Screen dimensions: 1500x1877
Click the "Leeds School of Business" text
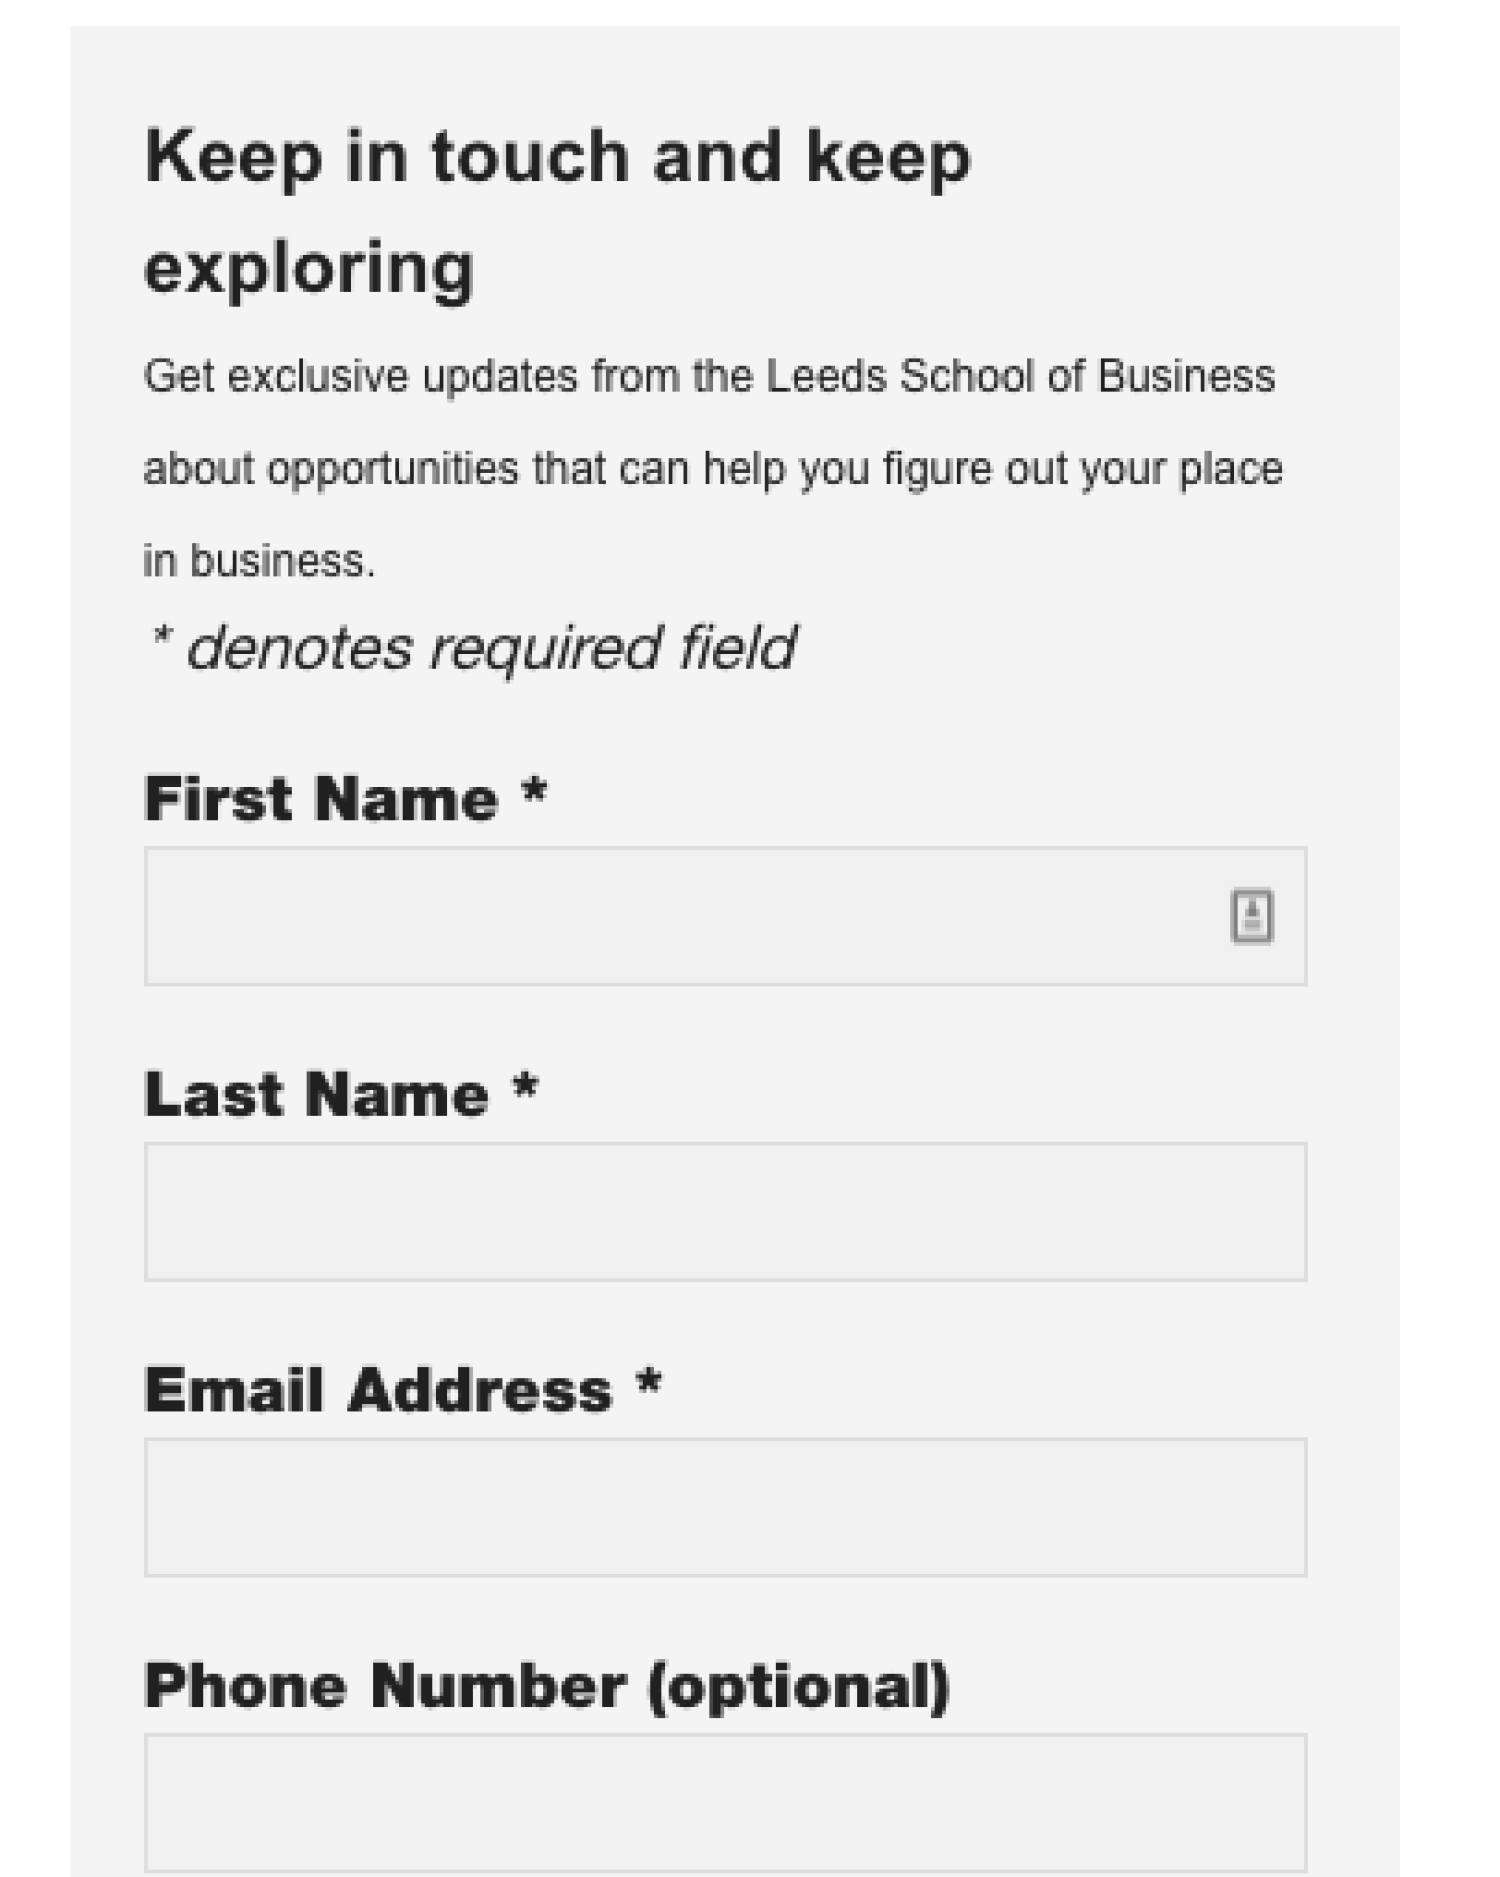(x=1020, y=376)
